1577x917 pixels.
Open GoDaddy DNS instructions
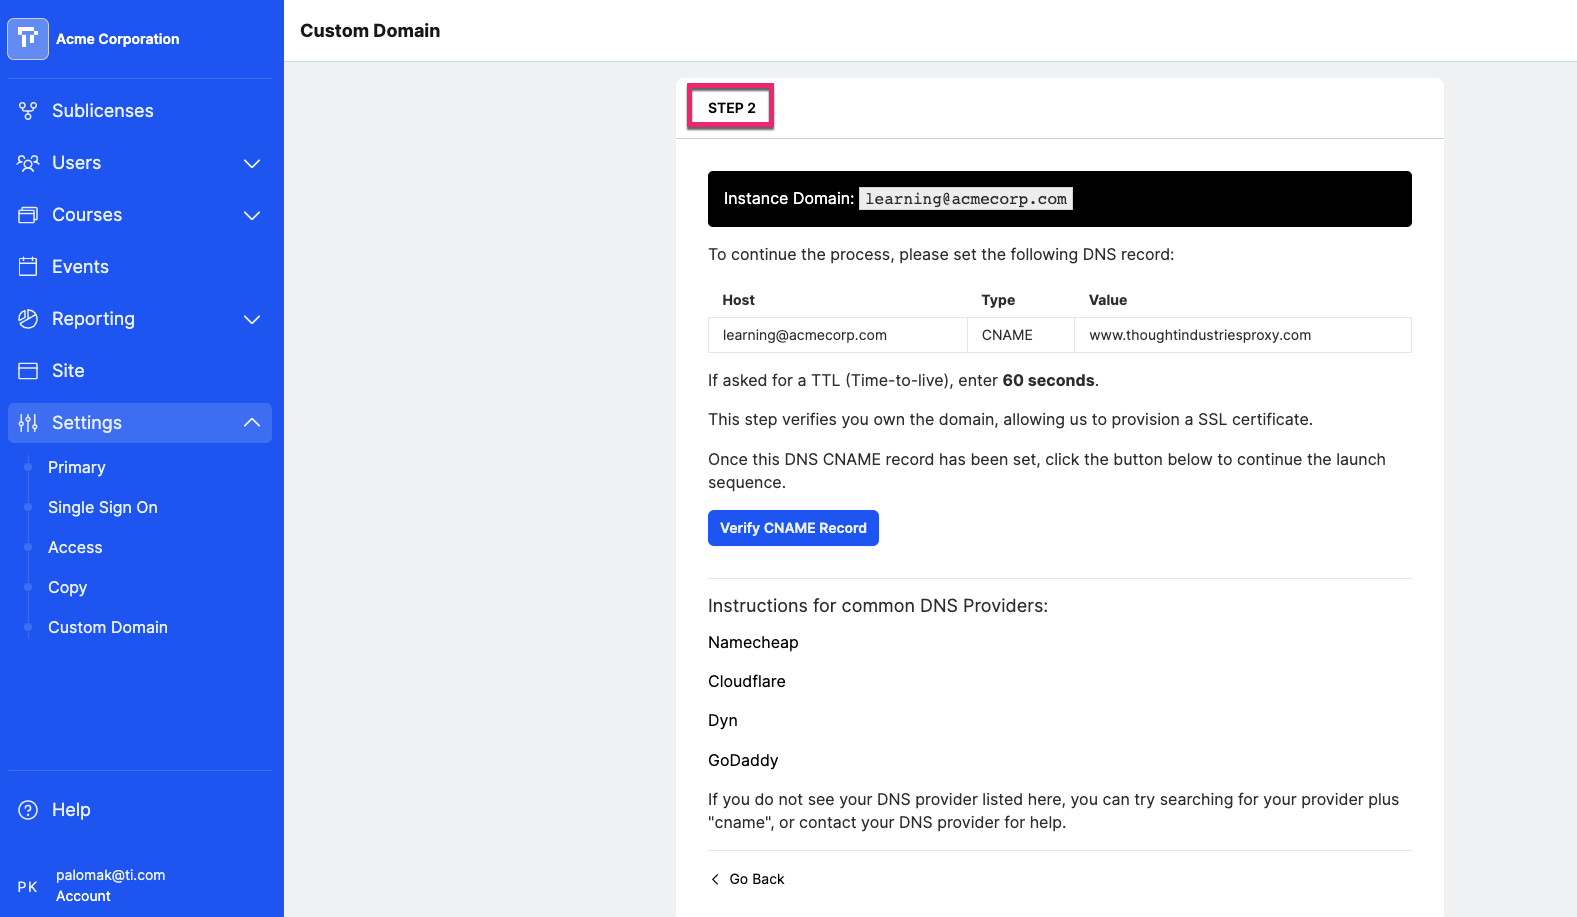[743, 760]
